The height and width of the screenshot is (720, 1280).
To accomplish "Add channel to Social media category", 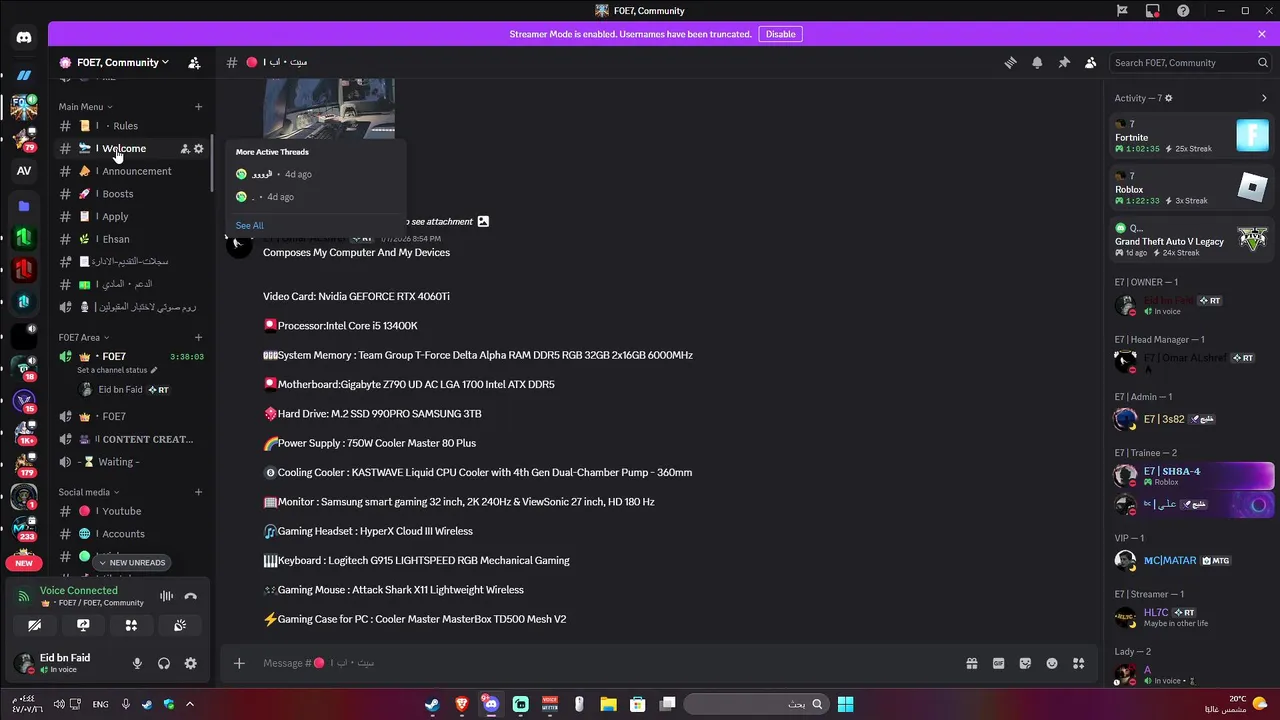I will tap(198, 492).
